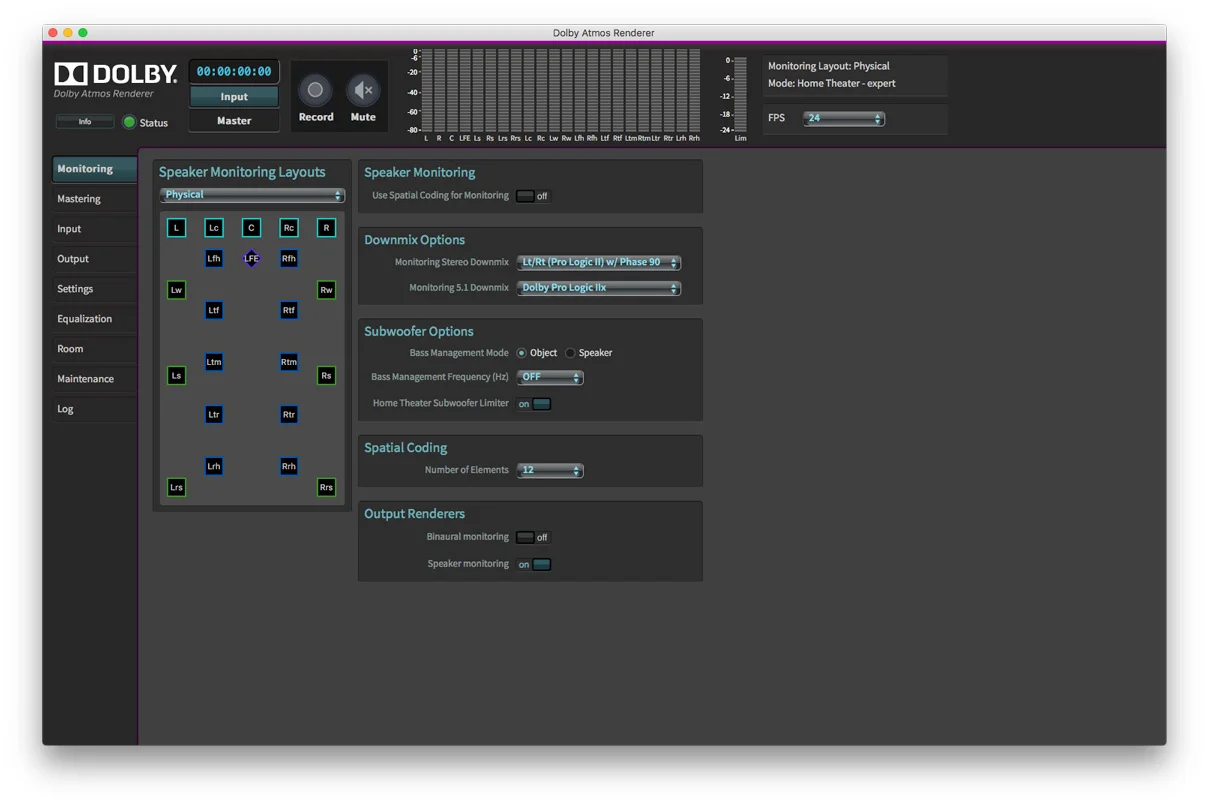Select the Ltr top rear speaker icon
This screenshot has width=1208, height=805.
pyautogui.click(x=214, y=414)
